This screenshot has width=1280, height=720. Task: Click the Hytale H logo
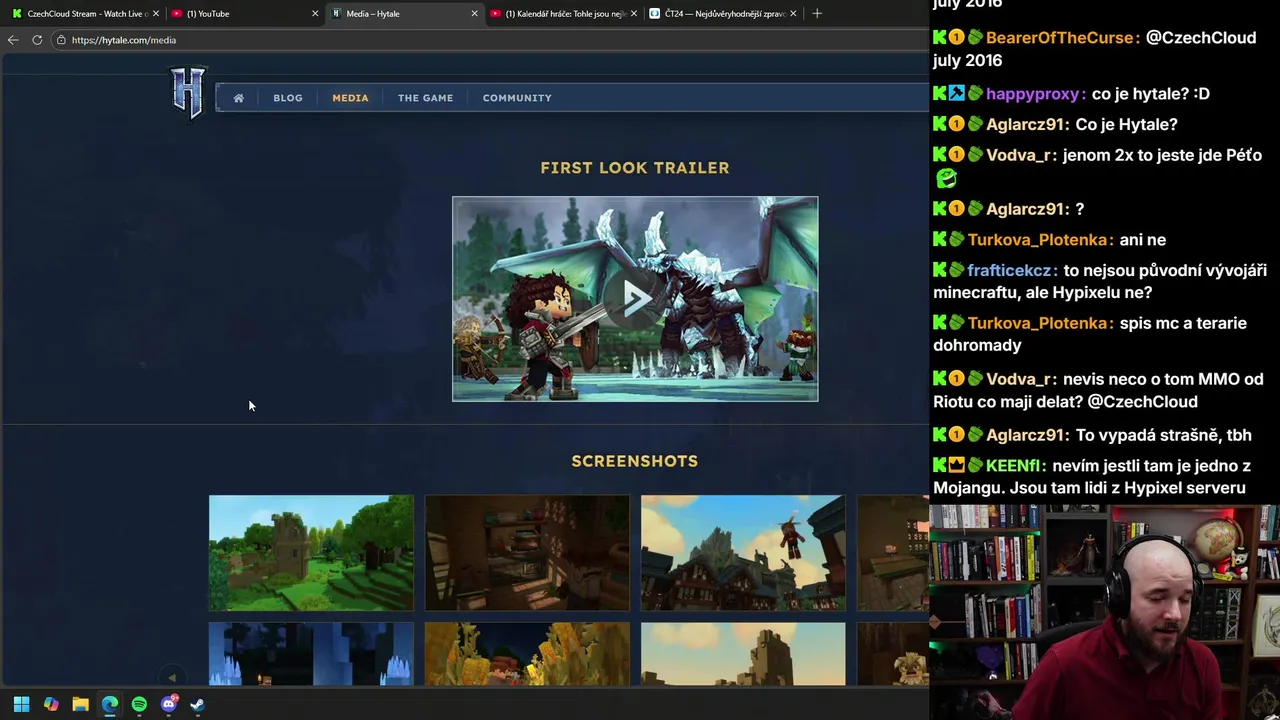[x=188, y=93]
